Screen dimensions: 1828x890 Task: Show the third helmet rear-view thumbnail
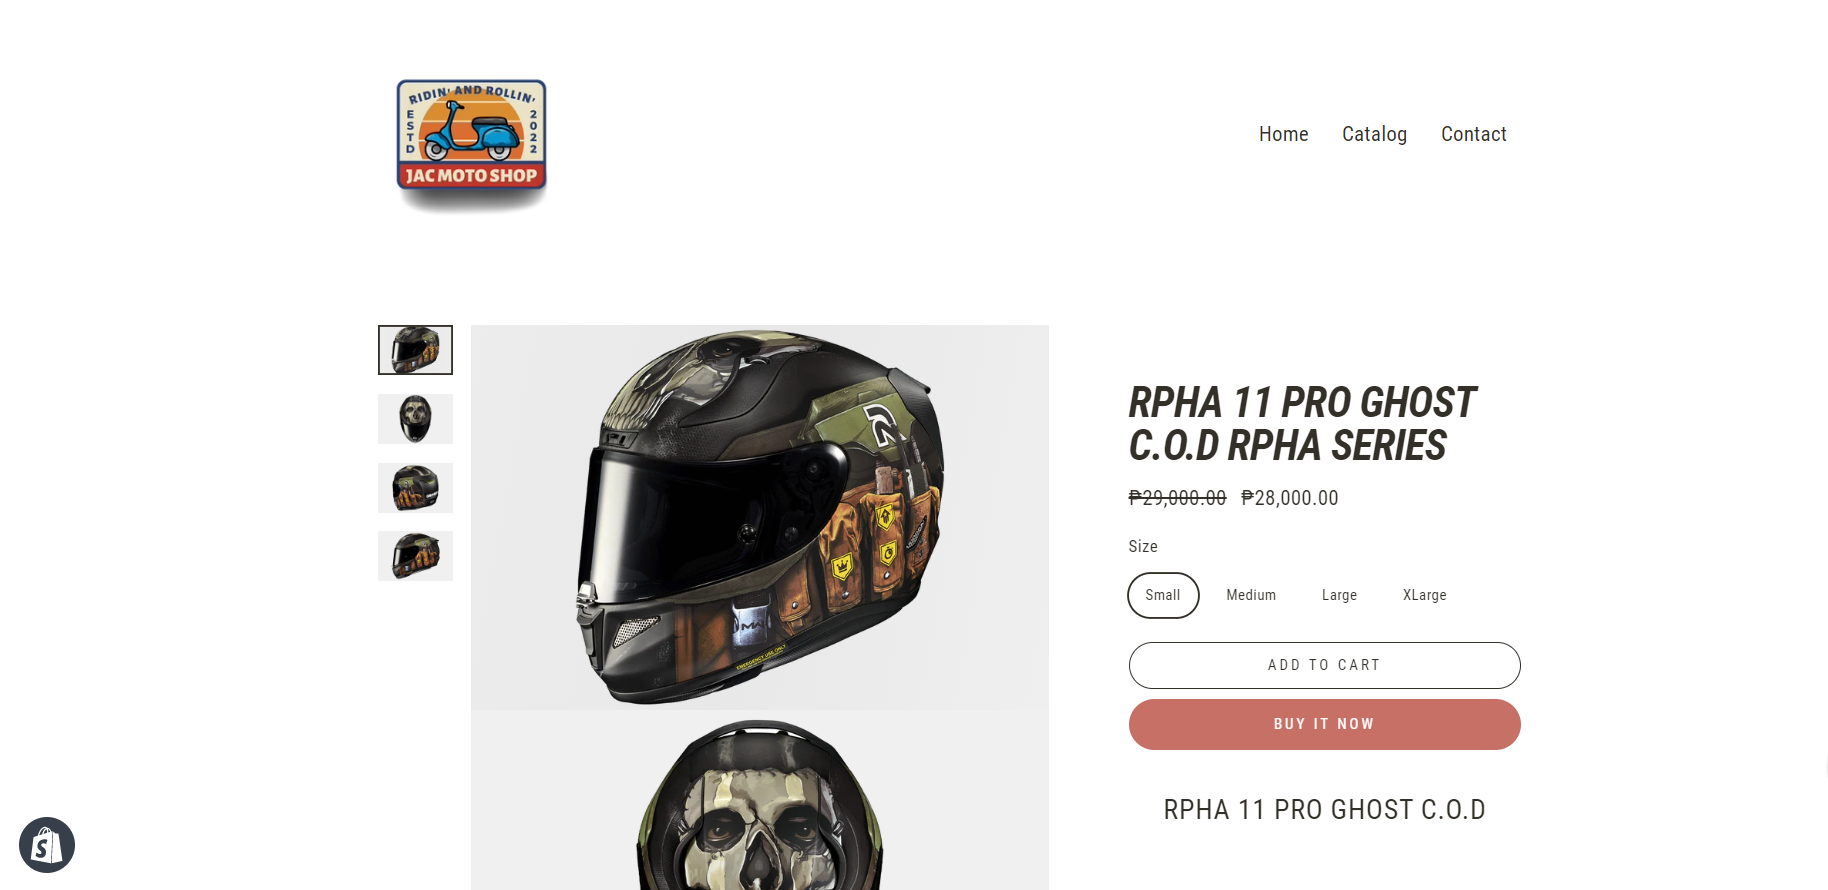415,488
